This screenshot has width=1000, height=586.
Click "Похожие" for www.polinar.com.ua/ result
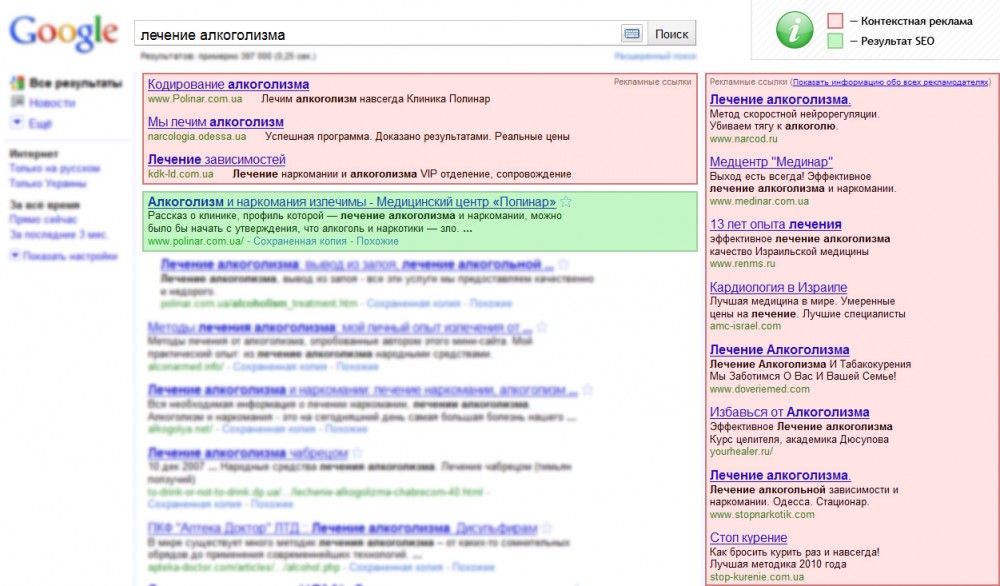click(x=378, y=241)
